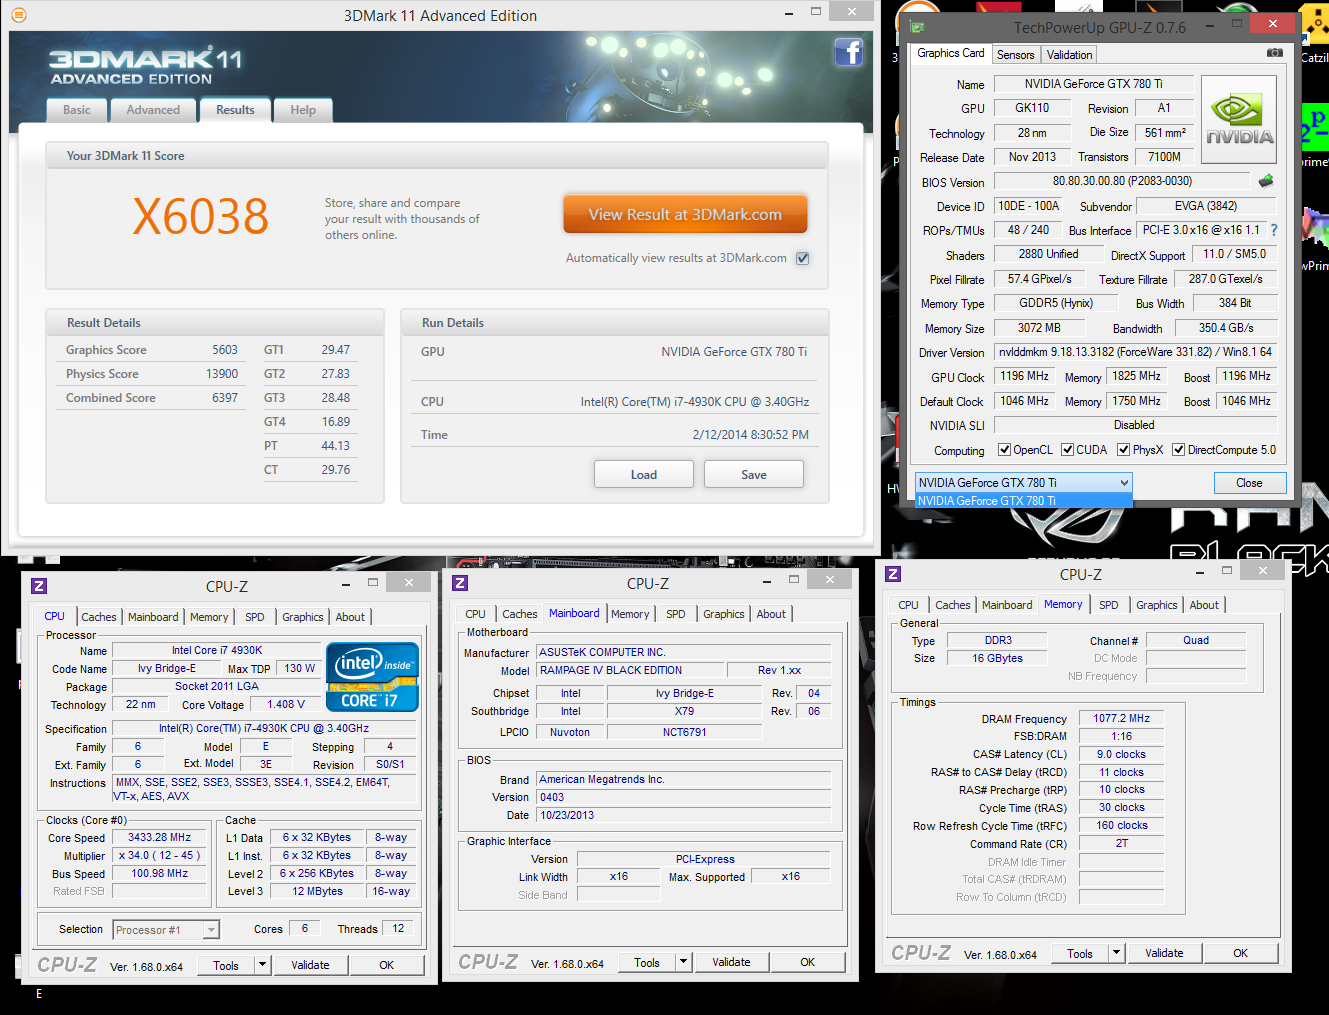Viewport: 1329px width, 1015px height.
Task: Click the Core Voltage value 1.408 V
Action: (285, 704)
